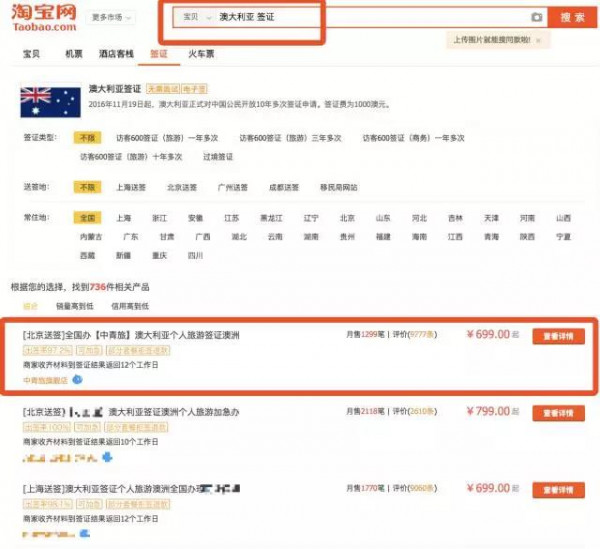Filter by 访客600签证（旅游）十年多次

(131, 157)
